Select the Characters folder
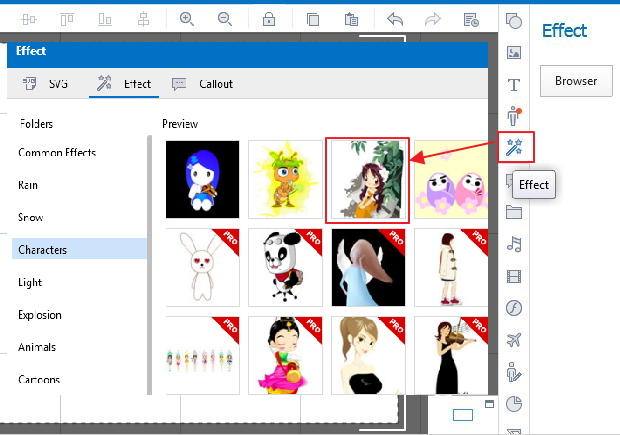620x435 pixels. click(79, 249)
